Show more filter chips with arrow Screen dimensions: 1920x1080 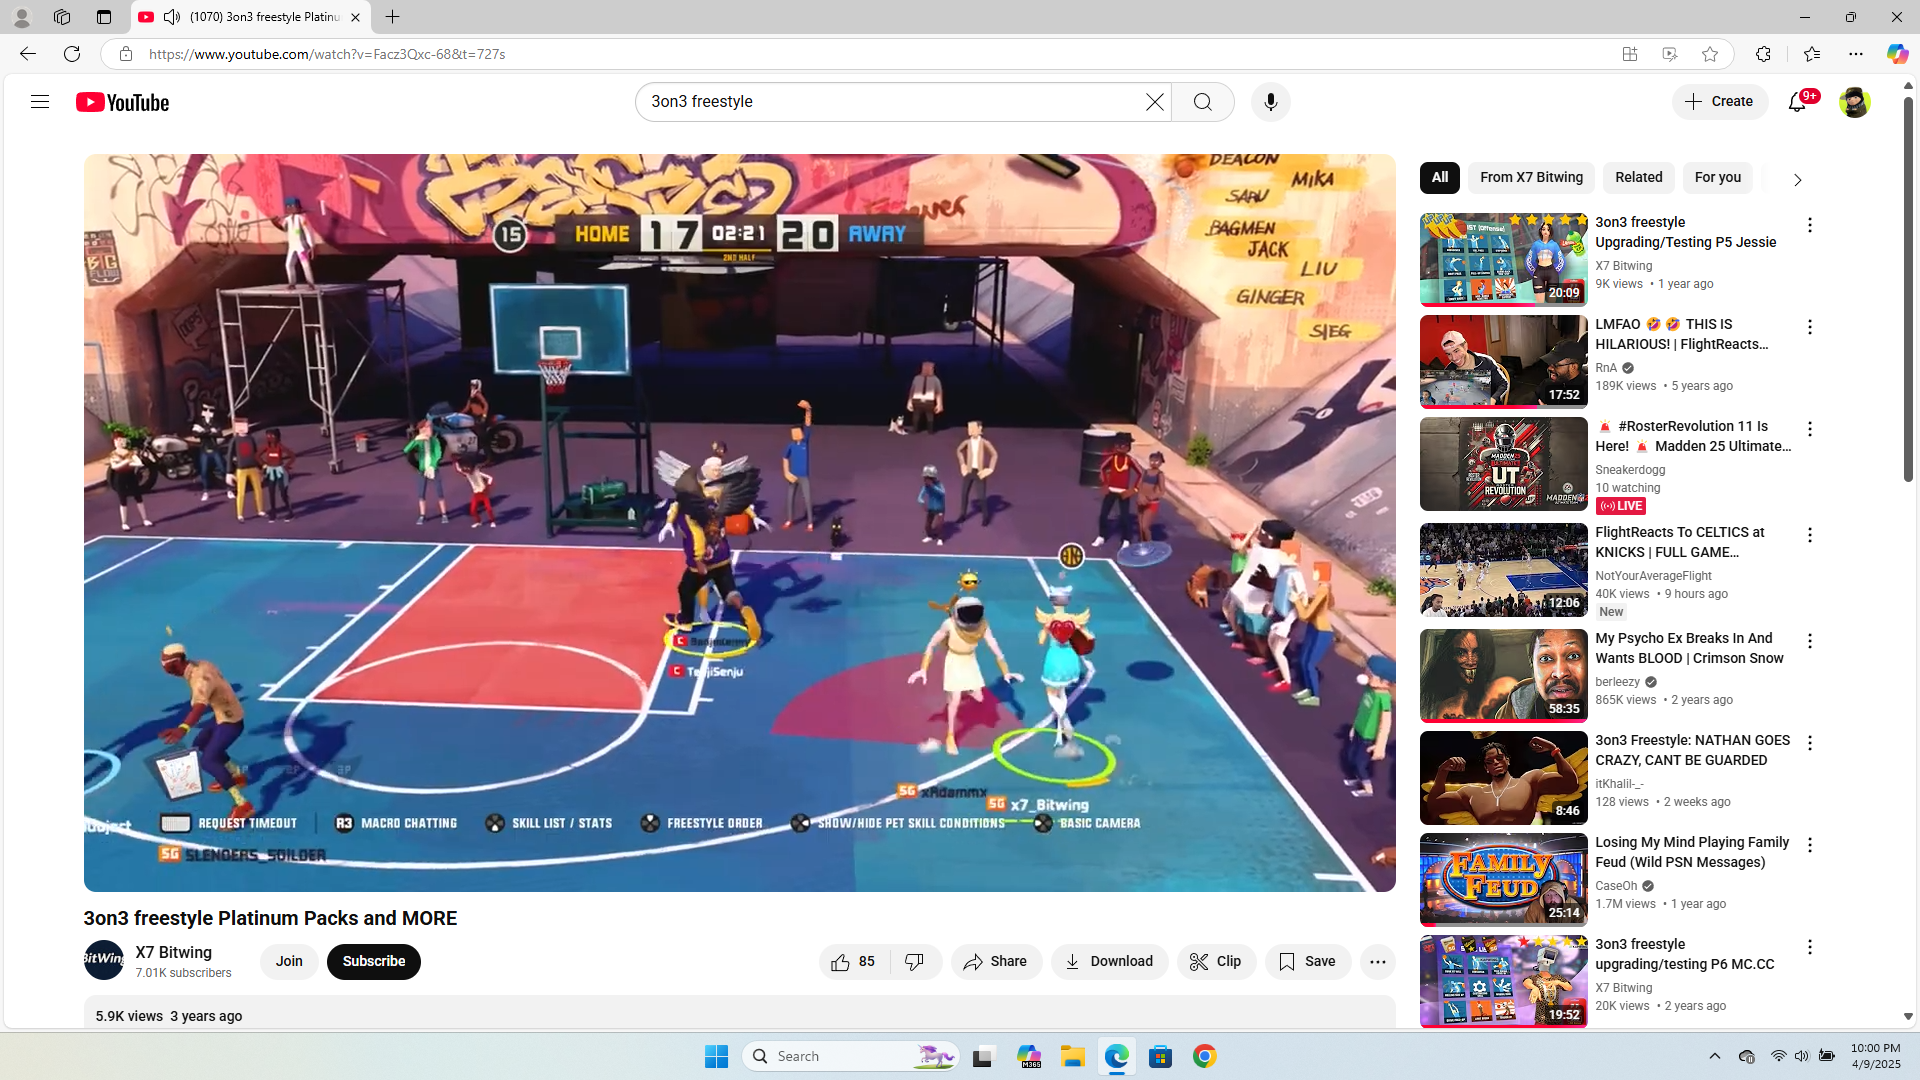(x=1797, y=180)
